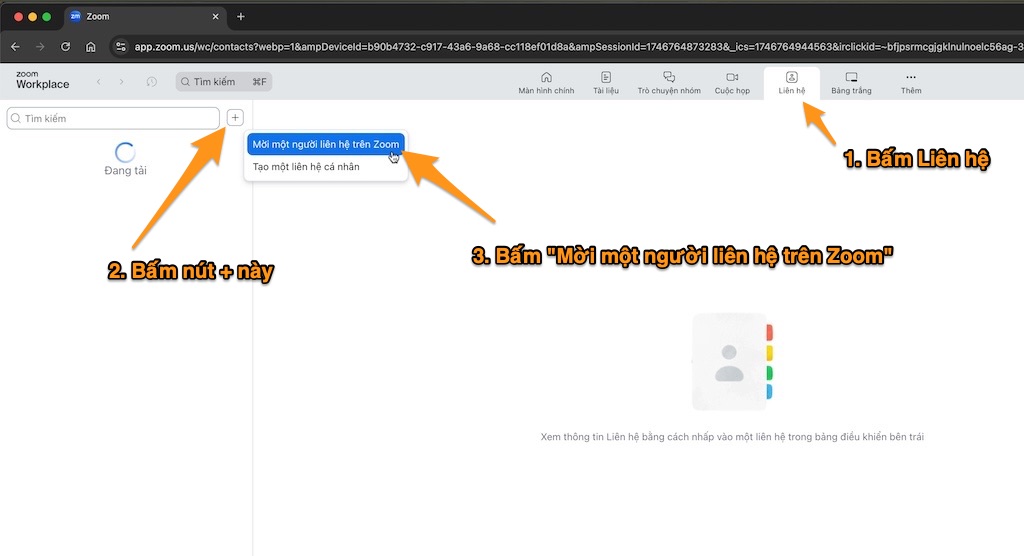Open a new browser tab
Image resolution: width=1024 pixels, height=556 pixels.
(240, 16)
